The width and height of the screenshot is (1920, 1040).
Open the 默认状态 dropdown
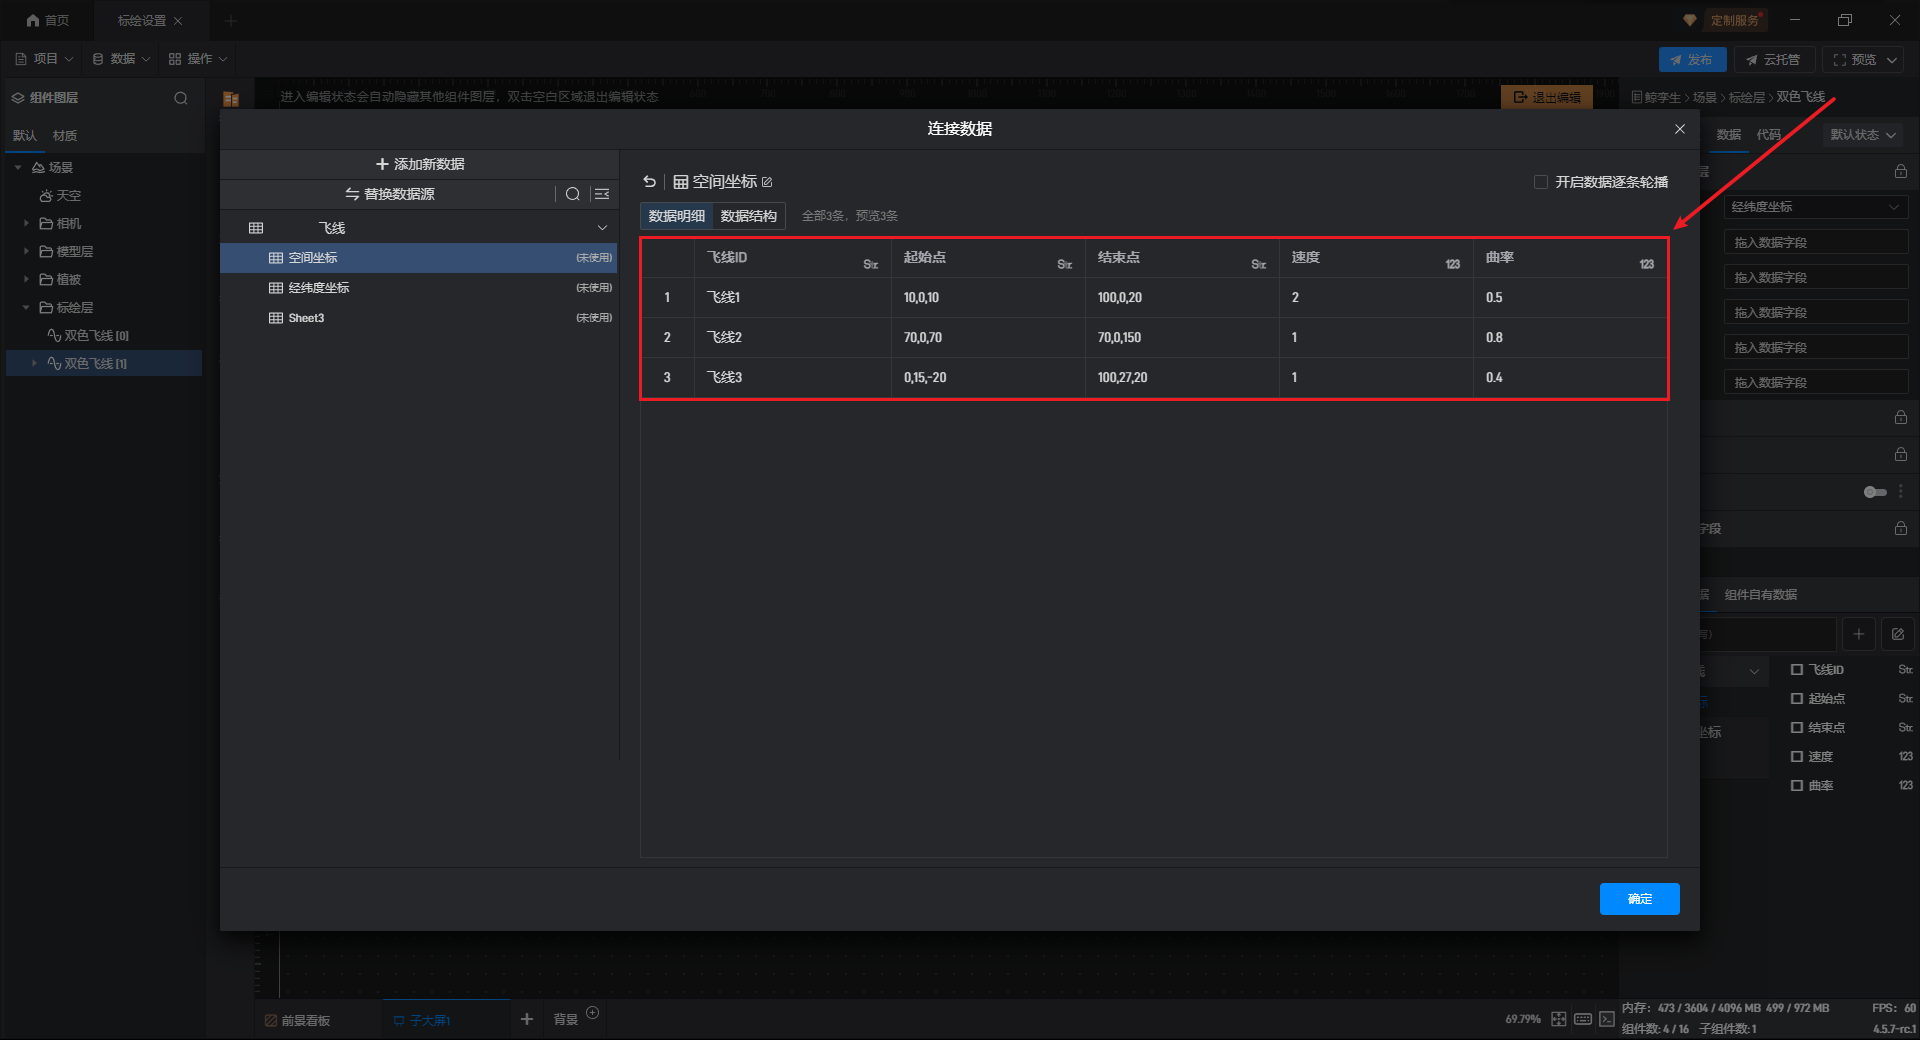1863,135
